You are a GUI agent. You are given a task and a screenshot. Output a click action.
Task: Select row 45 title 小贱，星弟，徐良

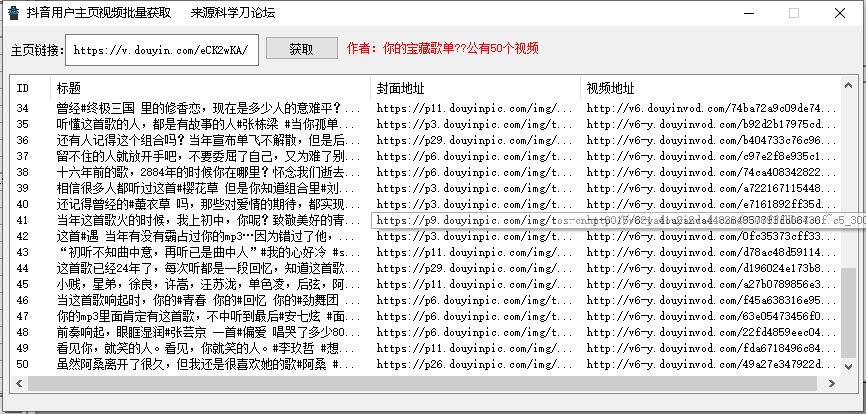tap(208, 285)
